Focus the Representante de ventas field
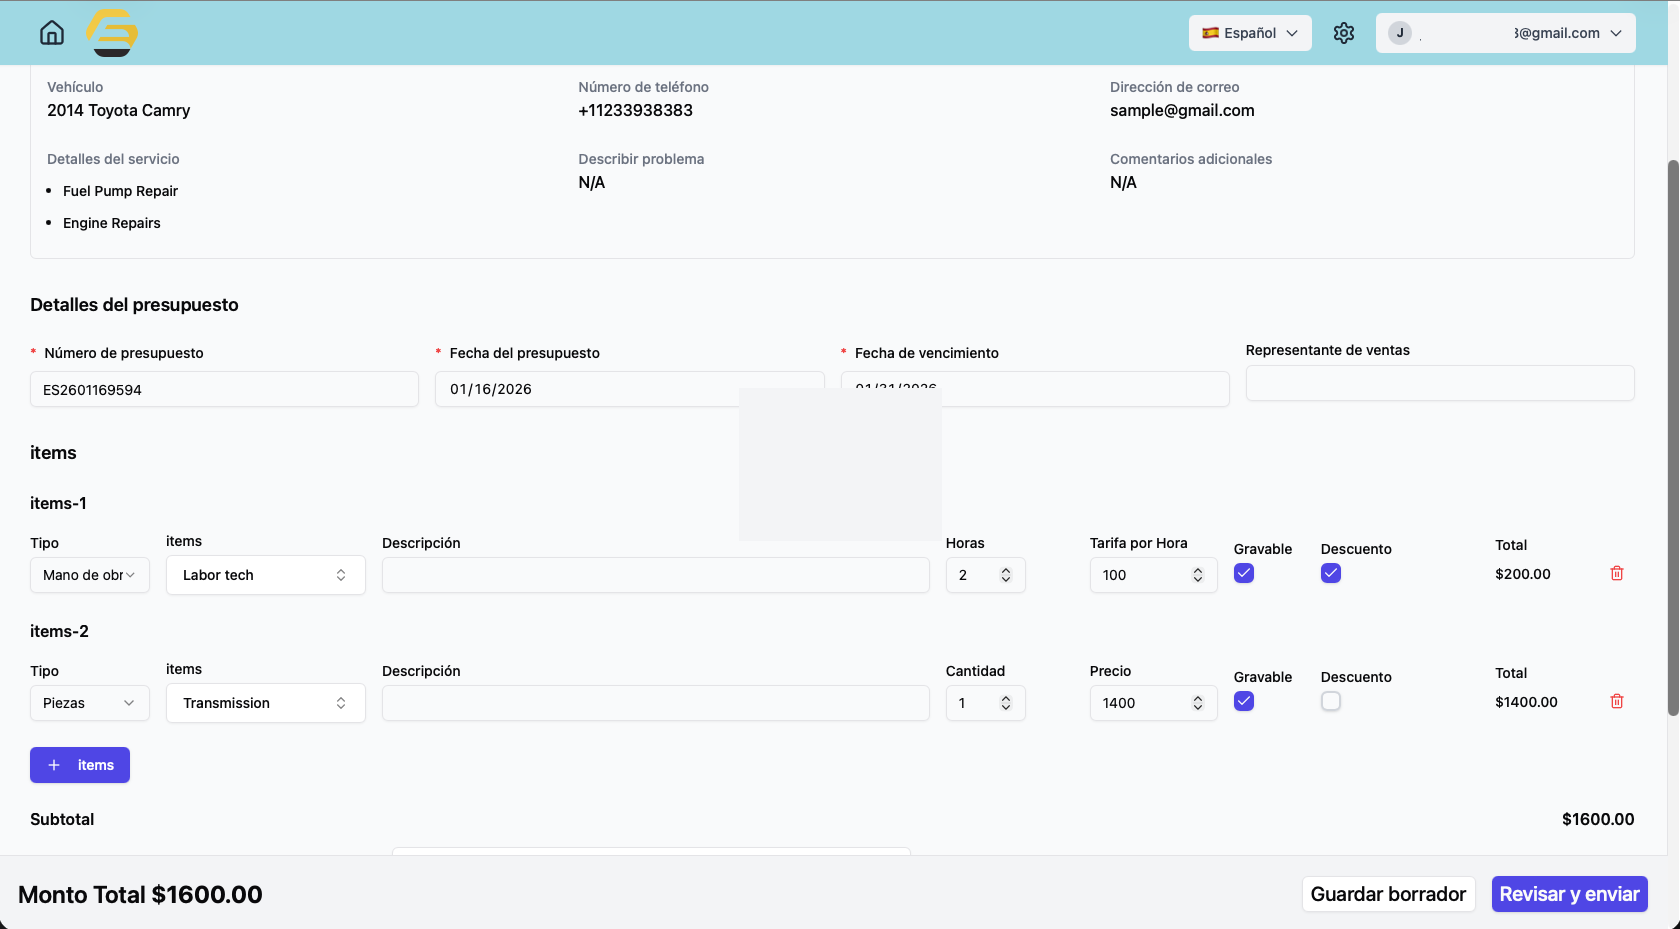Image resolution: width=1680 pixels, height=929 pixels. coord(1440,383)
